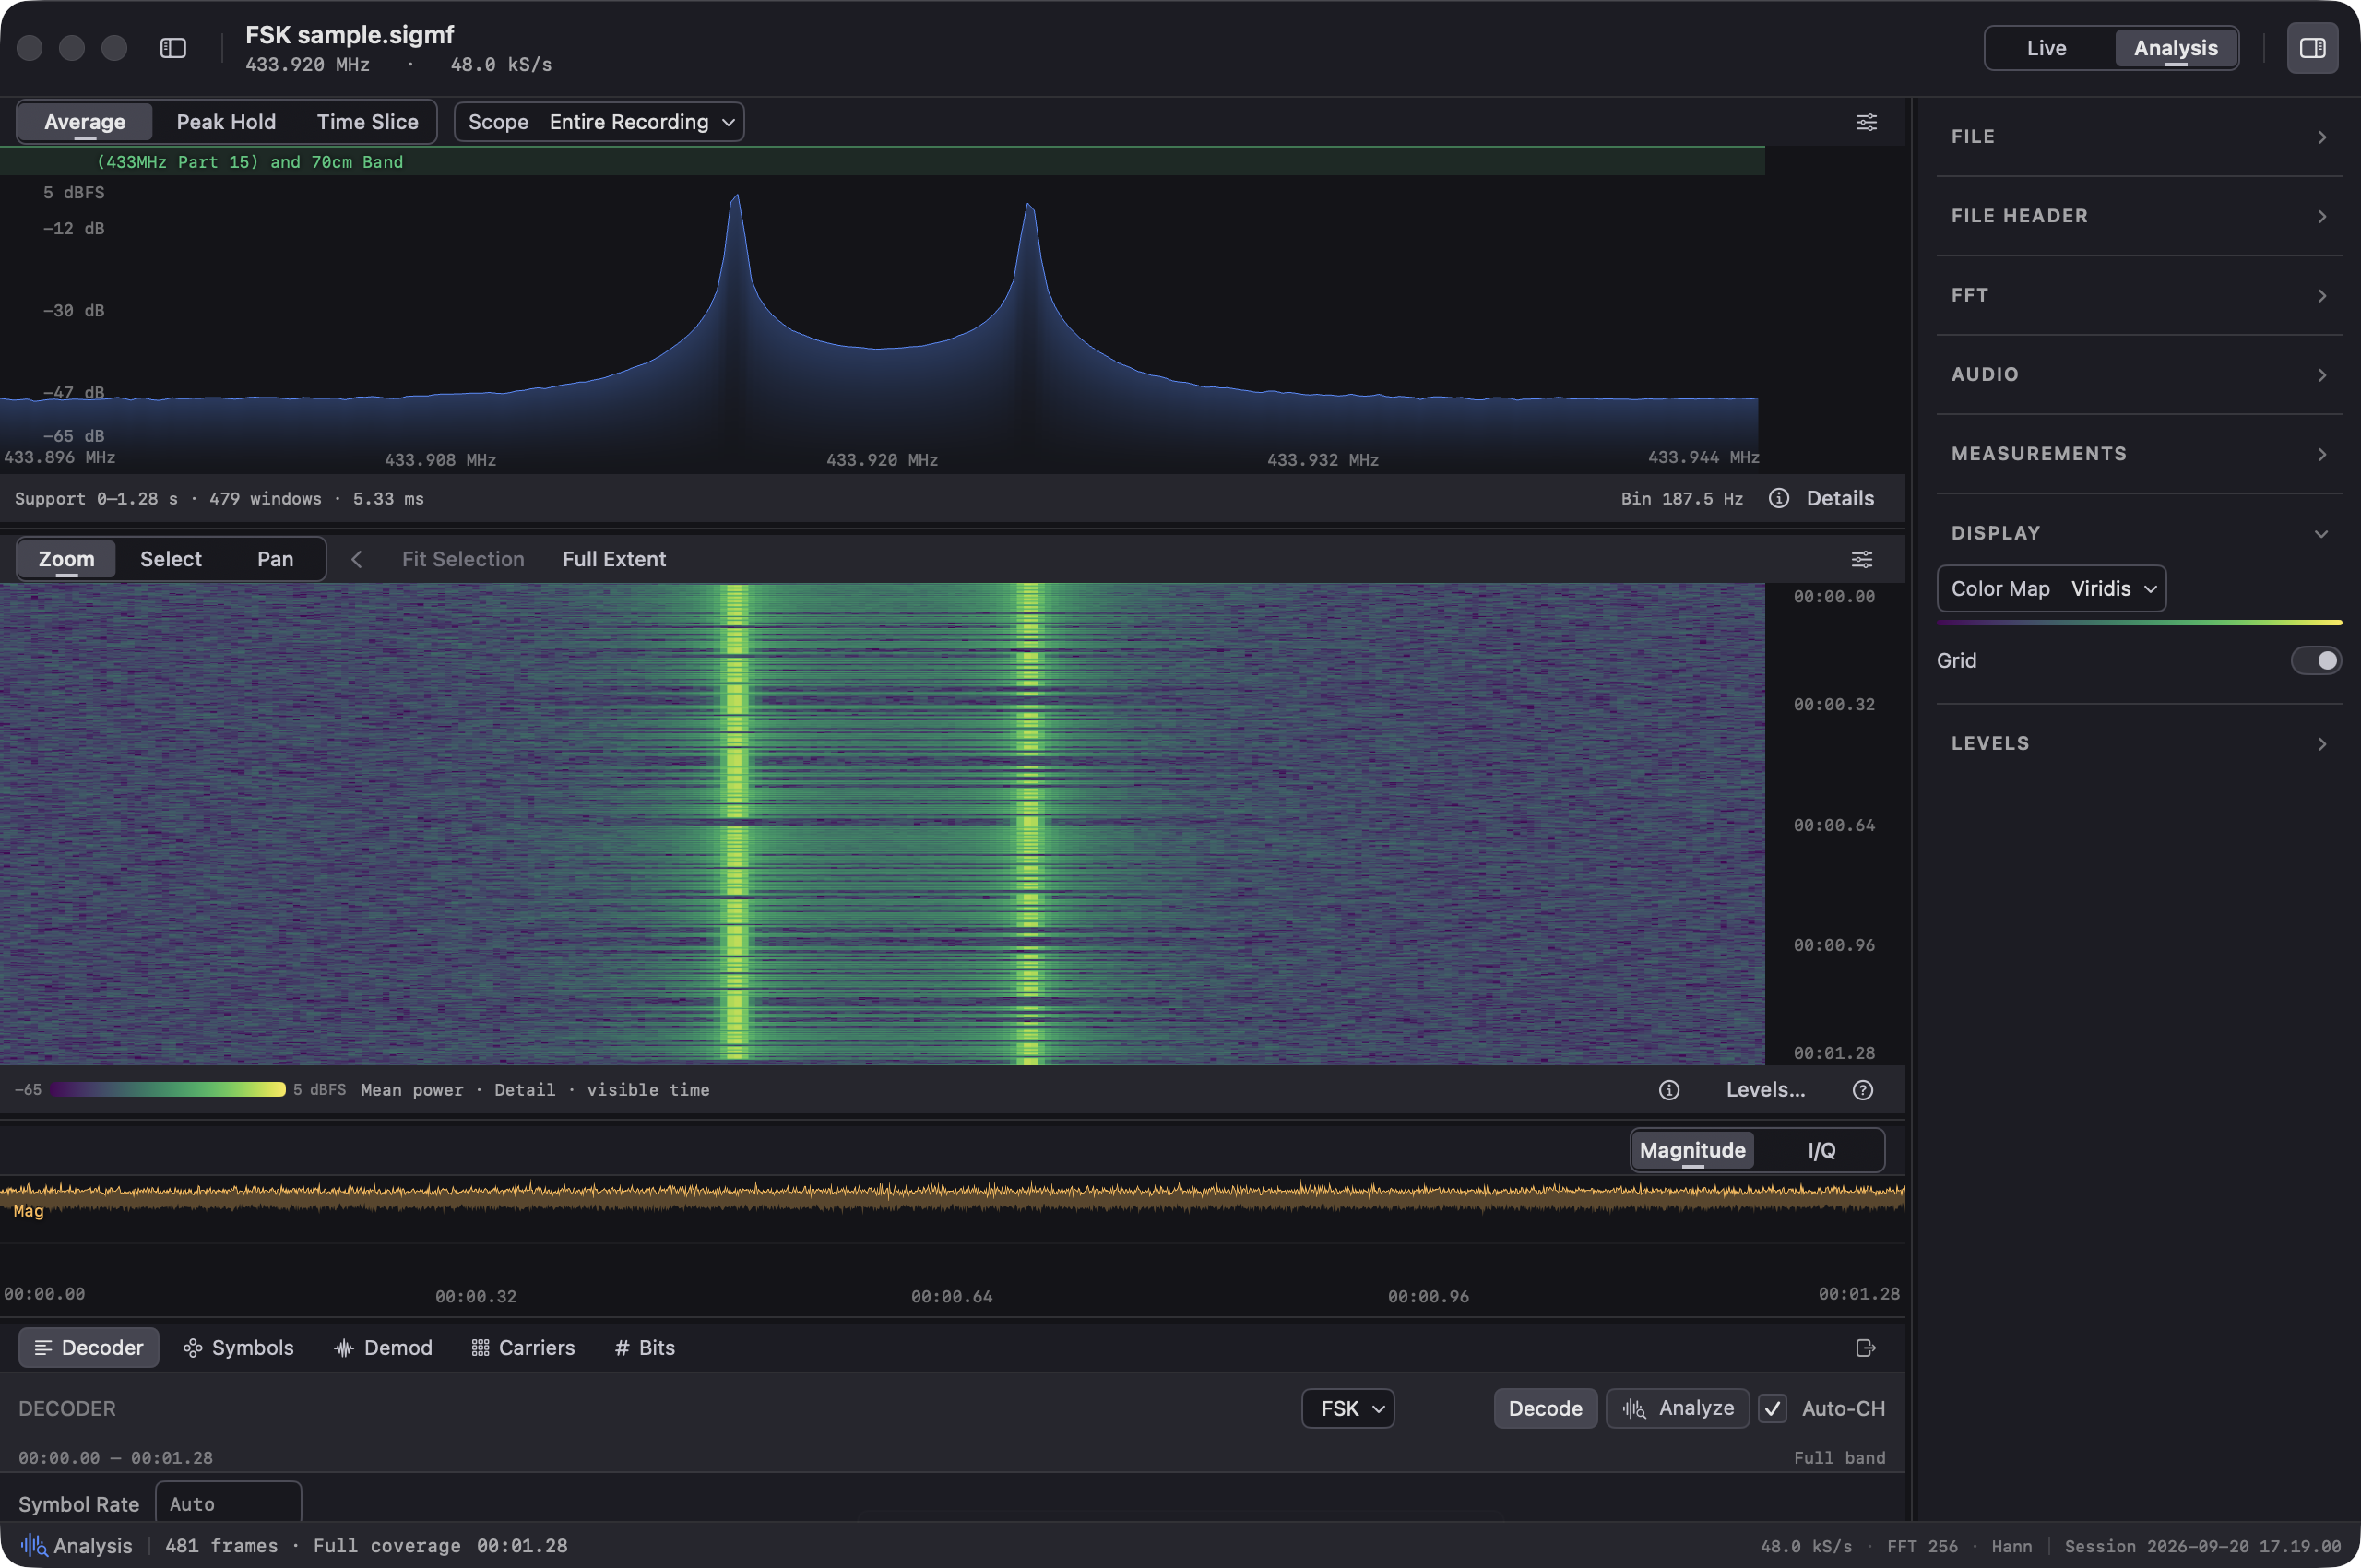This screenshot has width=2361, height=1568.
Task: Collapse the DISPLAY section
Action: click(x=2139, y=533)
